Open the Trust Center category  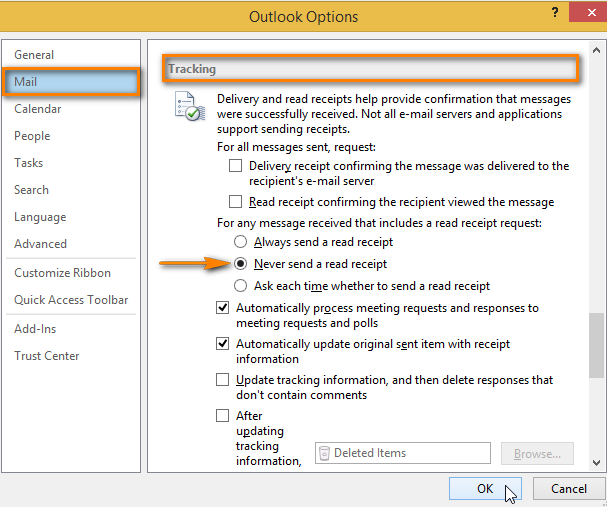click(46, 356)
